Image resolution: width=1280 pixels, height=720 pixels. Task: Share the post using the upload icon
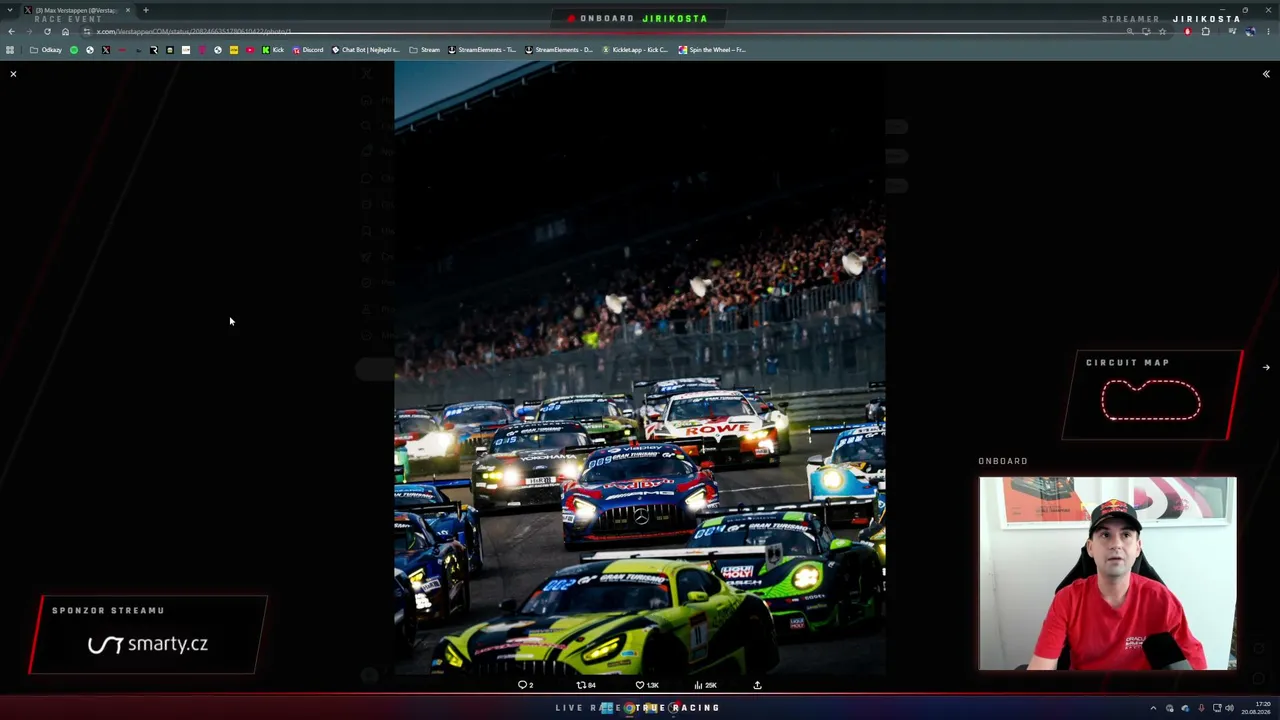[757, 685]
